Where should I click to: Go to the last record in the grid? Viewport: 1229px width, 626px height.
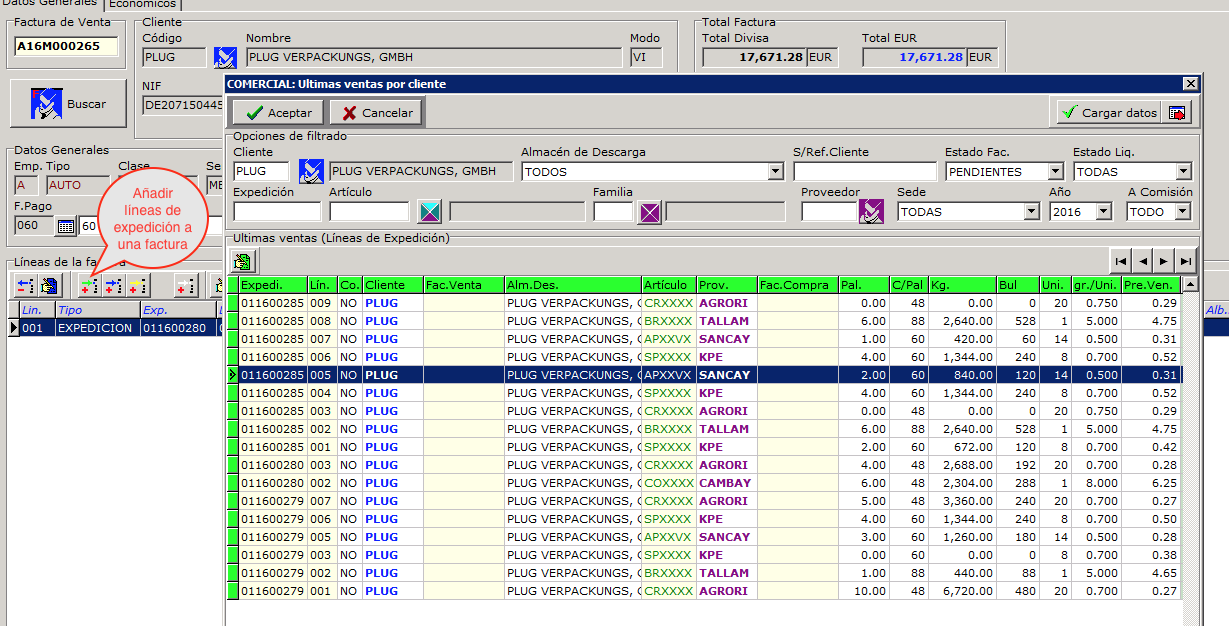click(1186, 261)
